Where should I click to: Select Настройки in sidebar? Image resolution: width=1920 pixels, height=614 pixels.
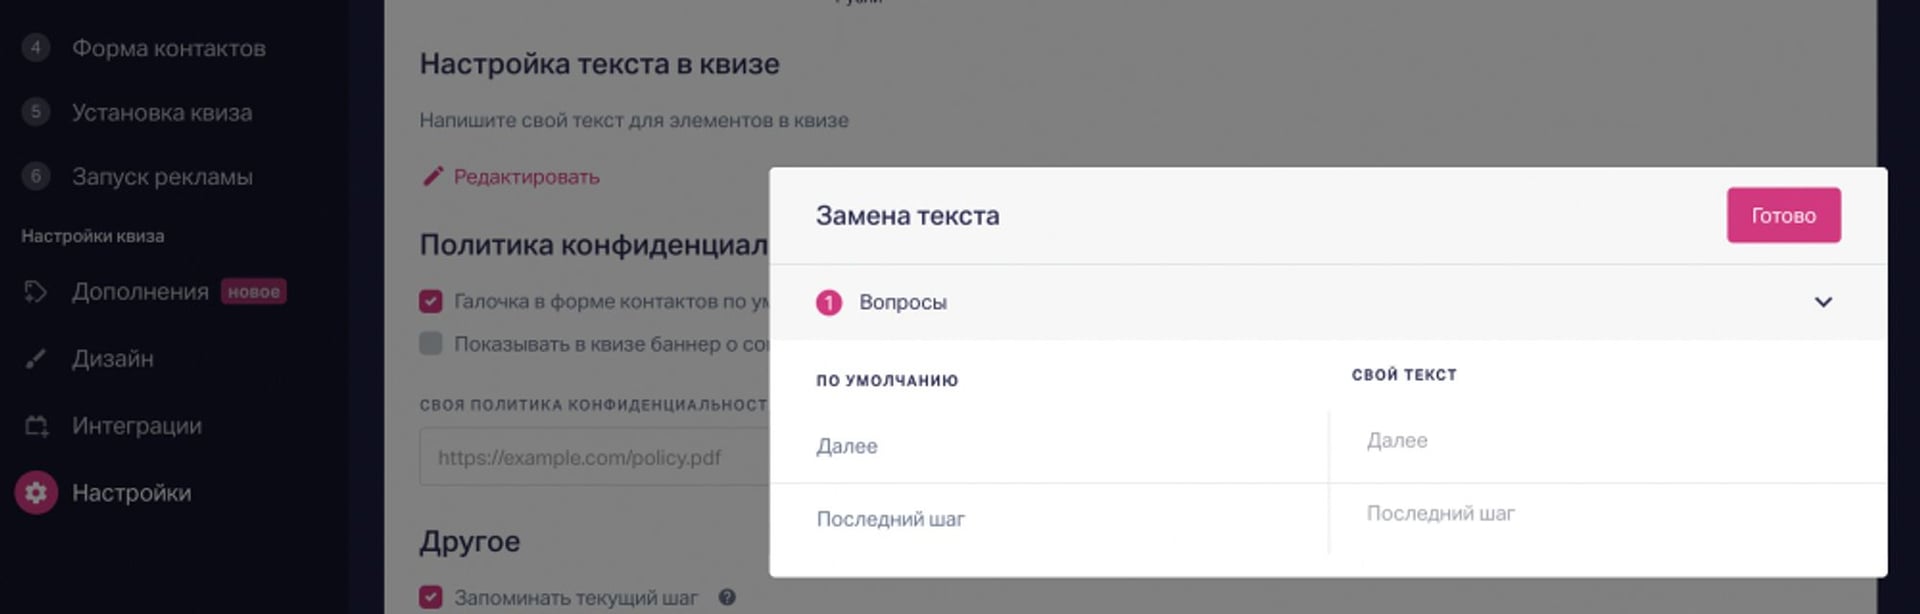click(131, 492)
